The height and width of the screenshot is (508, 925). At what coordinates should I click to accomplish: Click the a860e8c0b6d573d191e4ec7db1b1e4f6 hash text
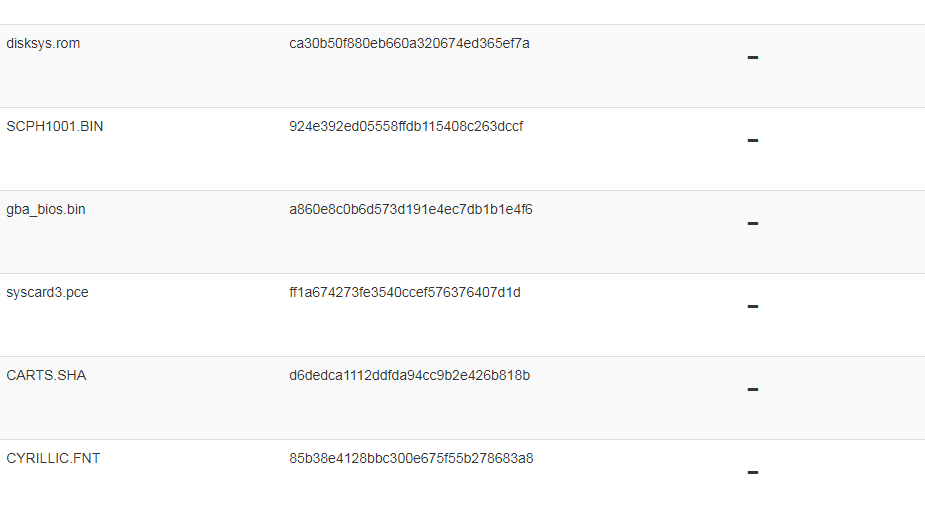[411, 209]
